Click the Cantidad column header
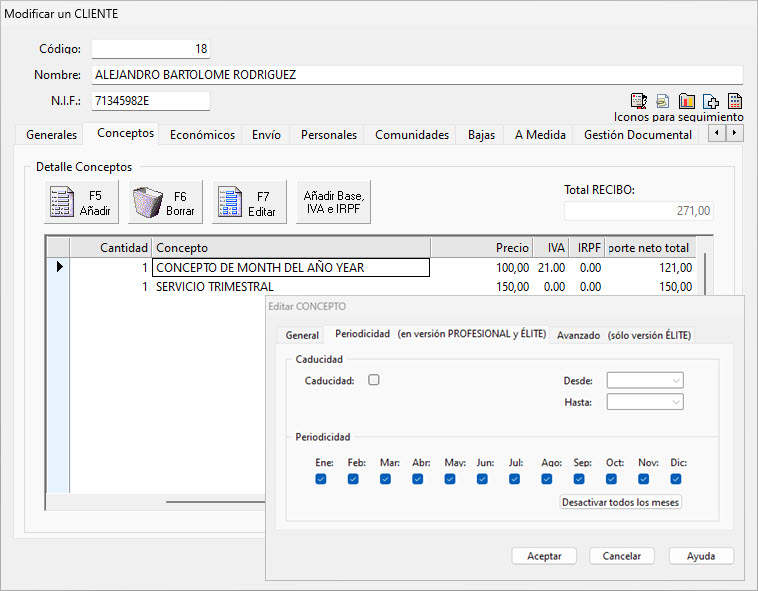 (x=111, y=248)
